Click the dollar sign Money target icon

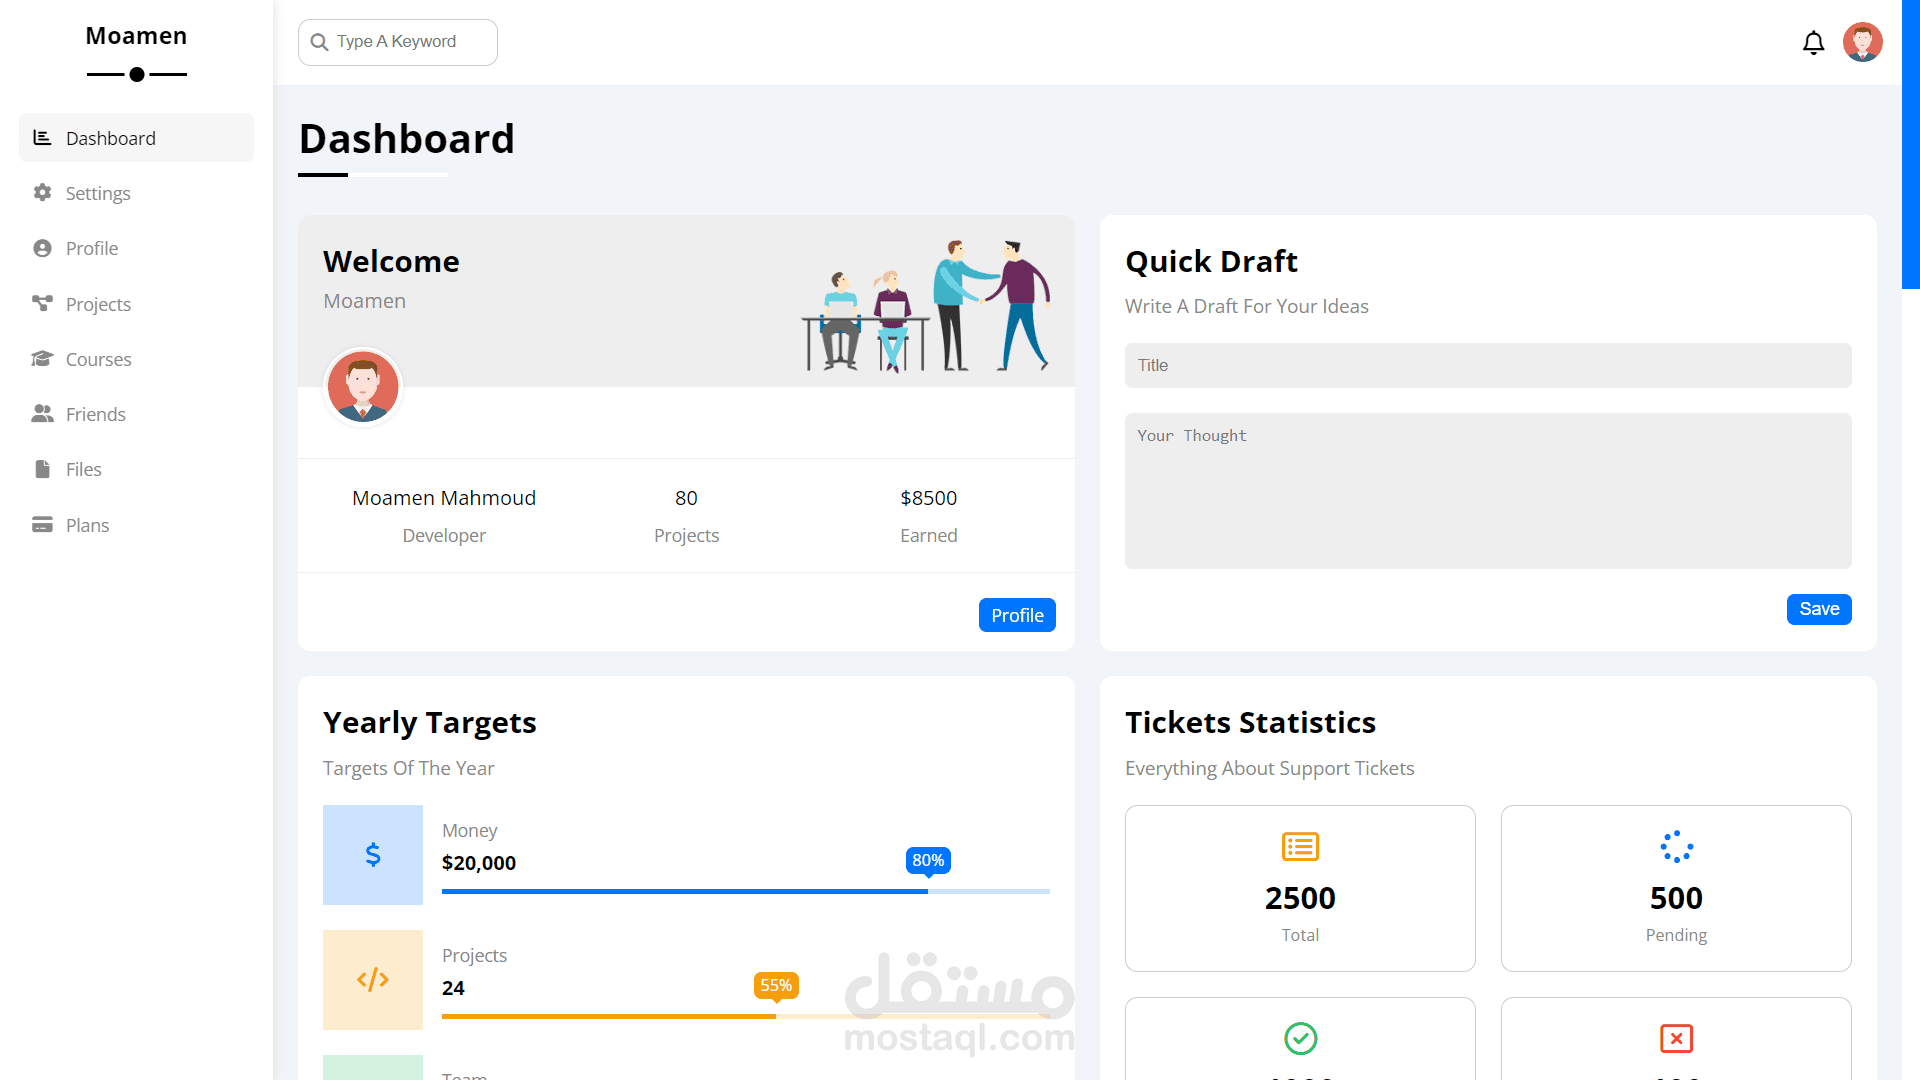pos(373,855)
